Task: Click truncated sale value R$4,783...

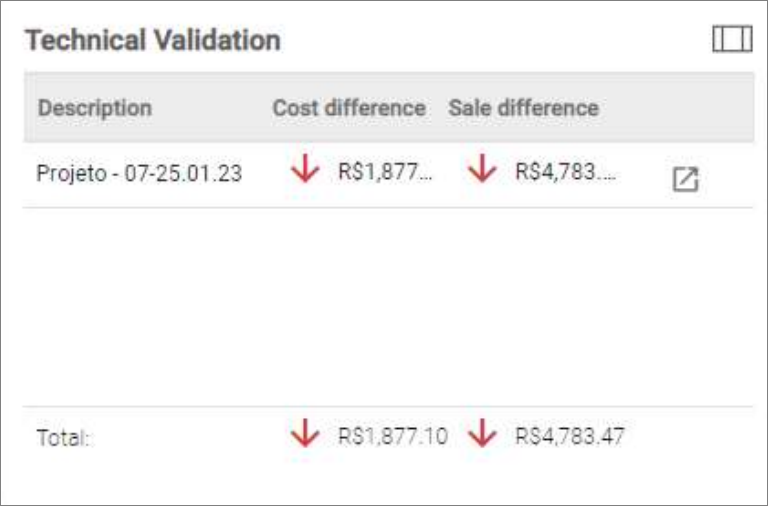Action: click(x=565, y=172)
